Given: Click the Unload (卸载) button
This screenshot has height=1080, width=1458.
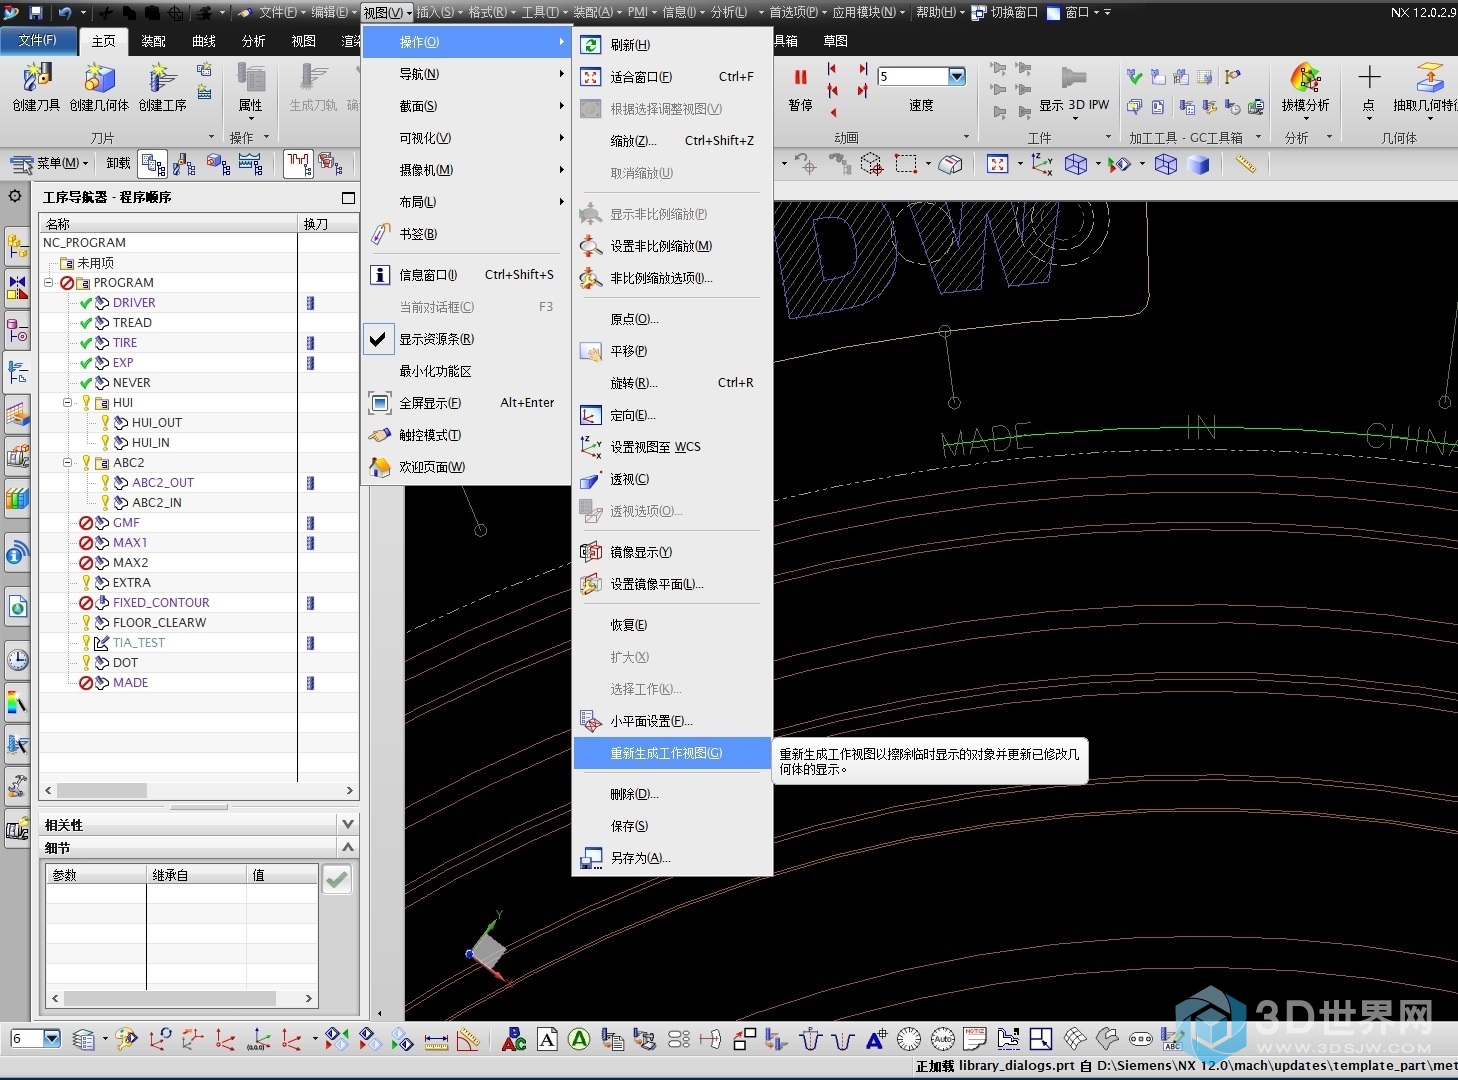Looking at the screenshot, I should [x=118, y=163].
